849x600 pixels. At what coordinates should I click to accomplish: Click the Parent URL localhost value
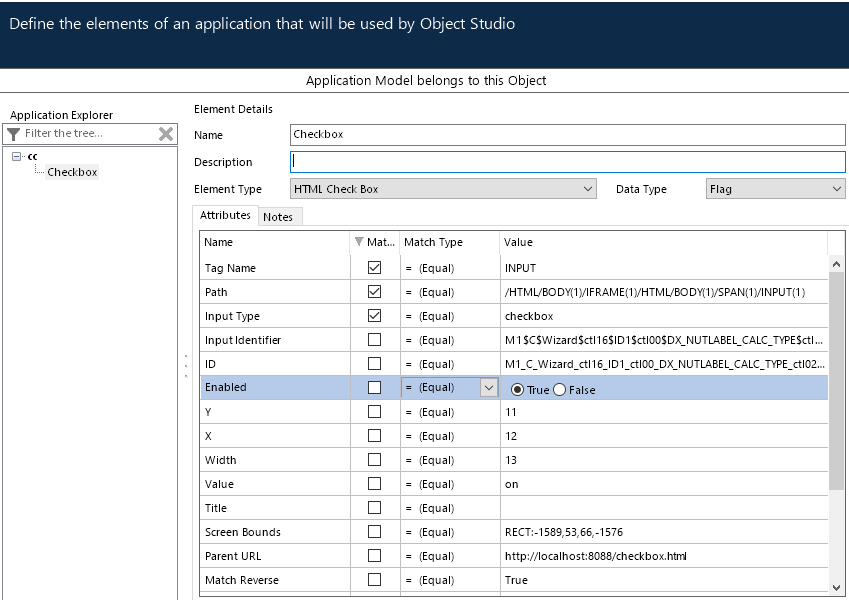coord(596,556)
